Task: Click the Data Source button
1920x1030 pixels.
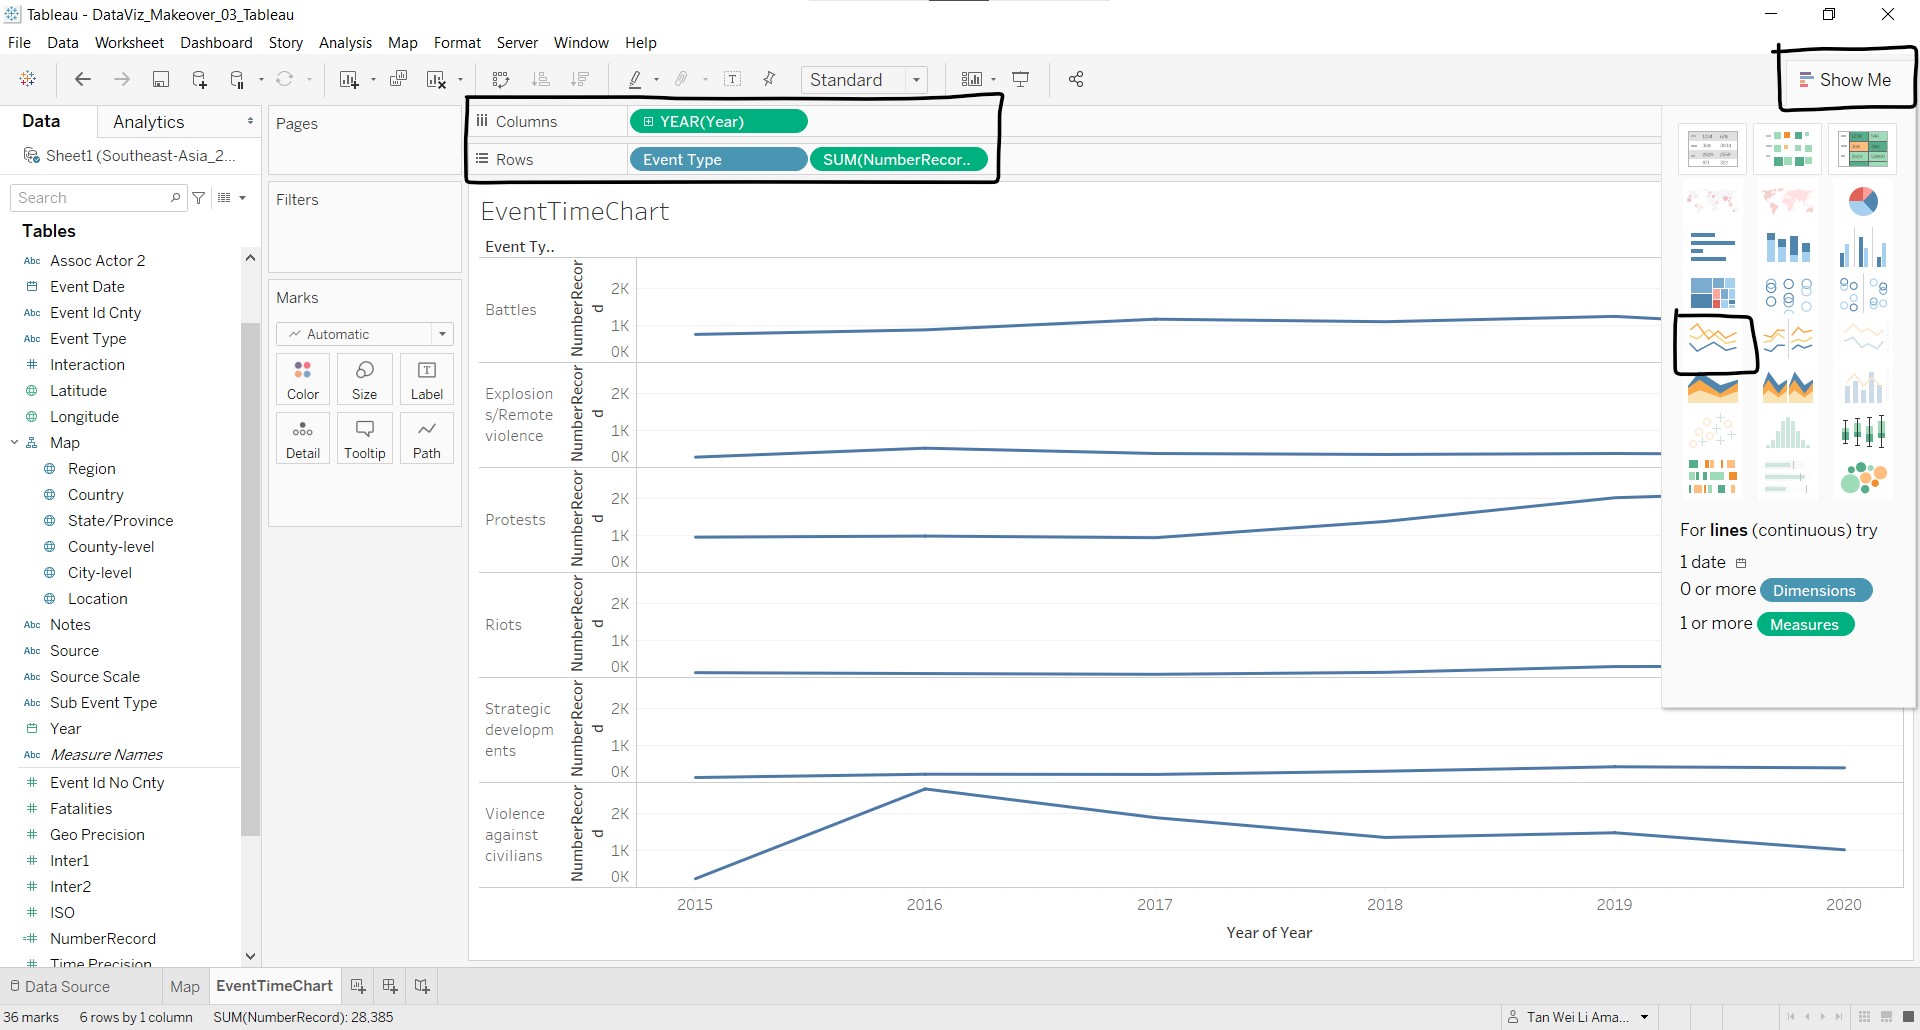Action: tap(59, 986)
